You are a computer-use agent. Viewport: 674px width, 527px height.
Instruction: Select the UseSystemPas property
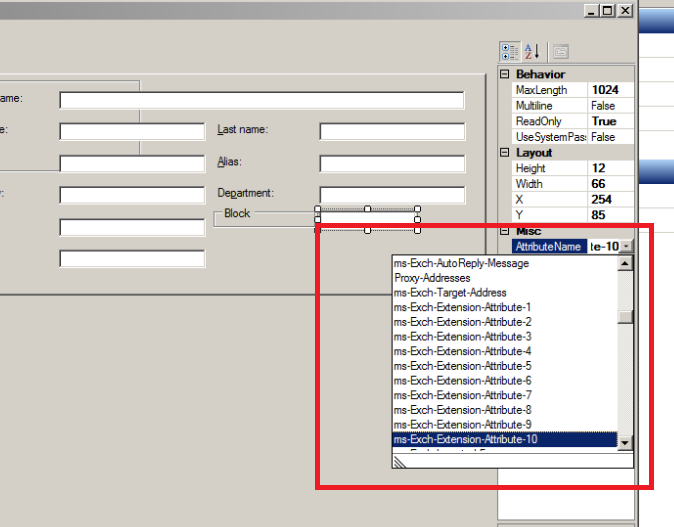(x=549, y=137)
